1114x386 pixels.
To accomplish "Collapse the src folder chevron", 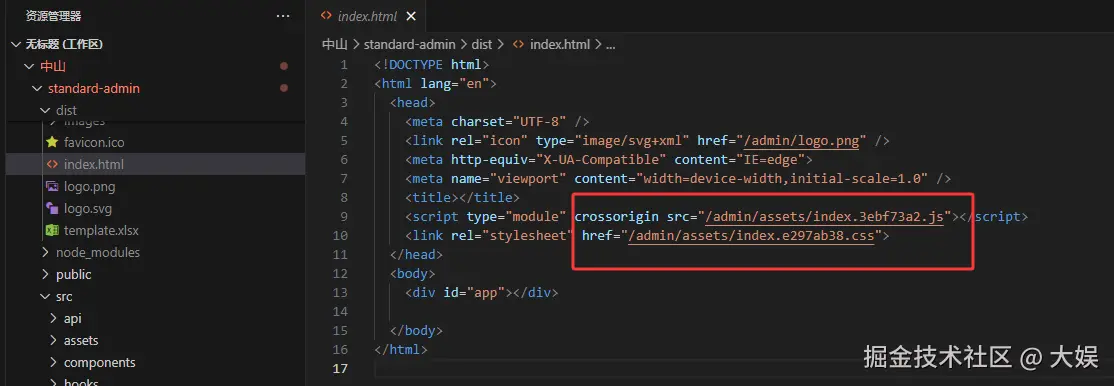I will pyautogui.click(x=45, y=296).
